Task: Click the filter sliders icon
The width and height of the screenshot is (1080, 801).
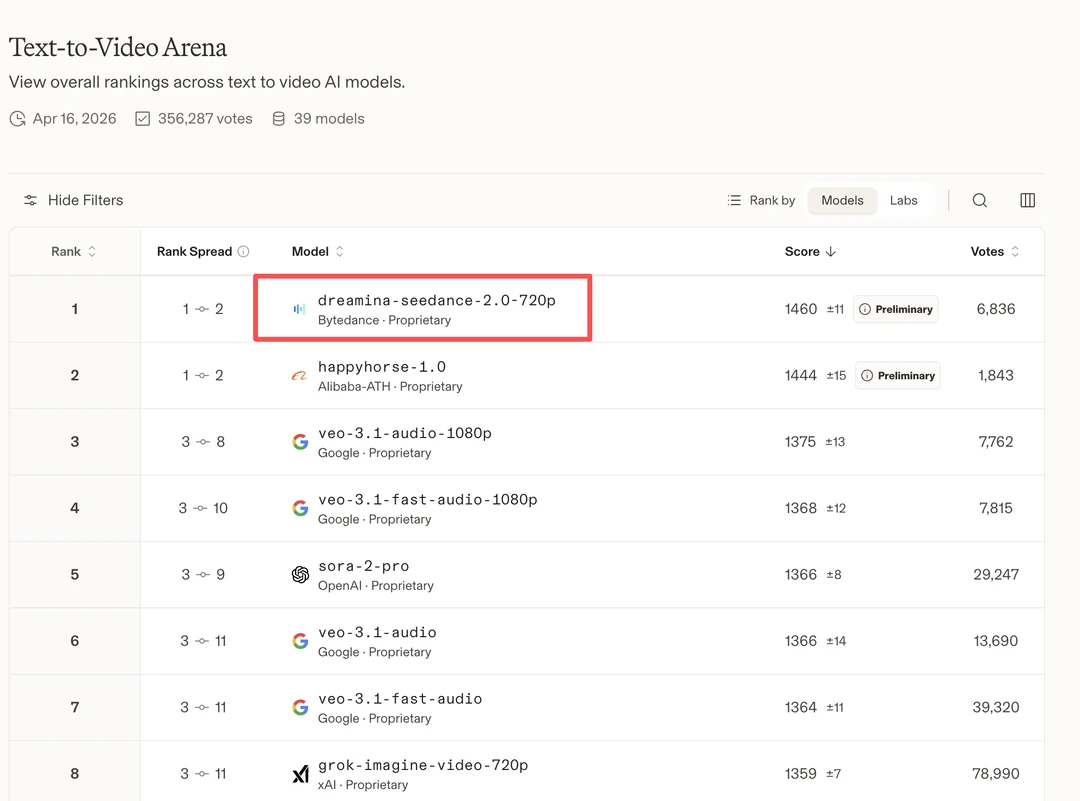Action: 31,200
